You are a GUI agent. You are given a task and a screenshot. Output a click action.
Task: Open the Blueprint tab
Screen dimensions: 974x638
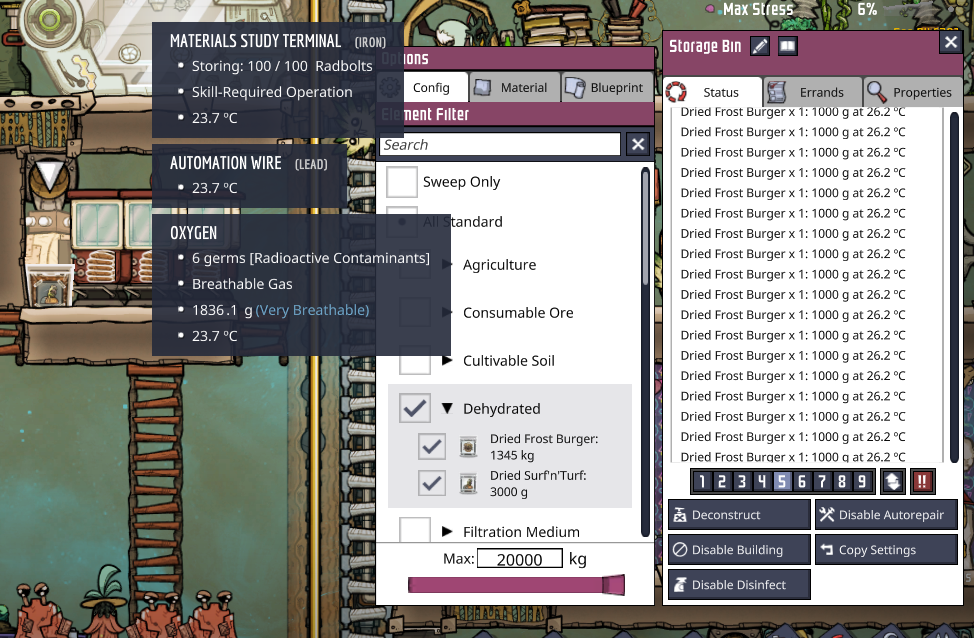coord(608,87)
